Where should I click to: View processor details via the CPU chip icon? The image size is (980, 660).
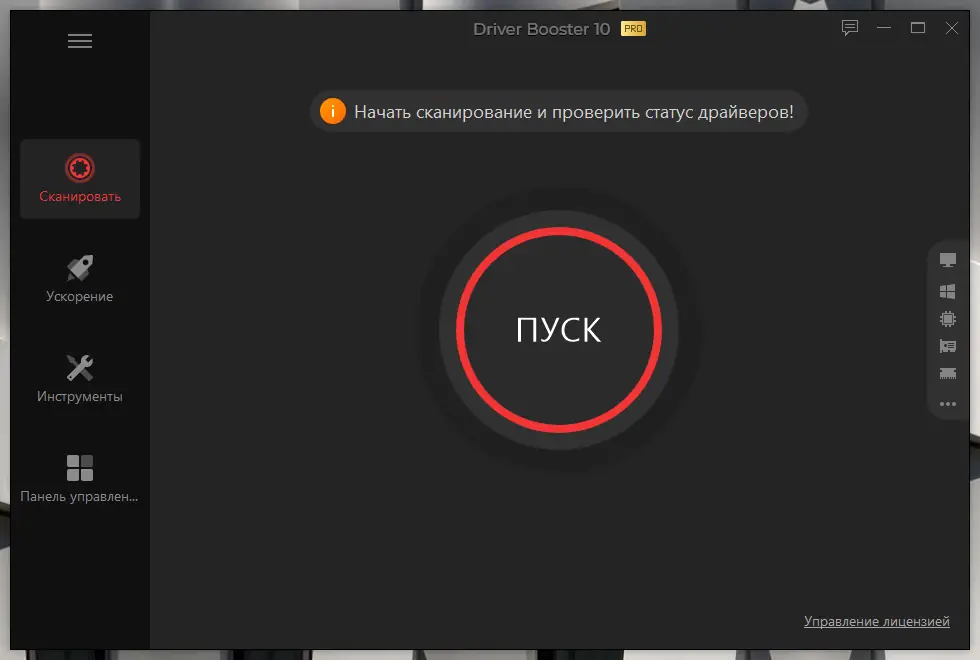pyautogui.click(x=947, y=319)
